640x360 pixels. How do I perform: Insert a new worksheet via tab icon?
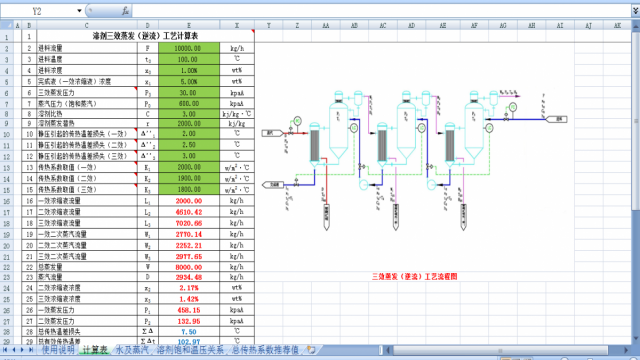pyautogui.click(x=311, y=350)
